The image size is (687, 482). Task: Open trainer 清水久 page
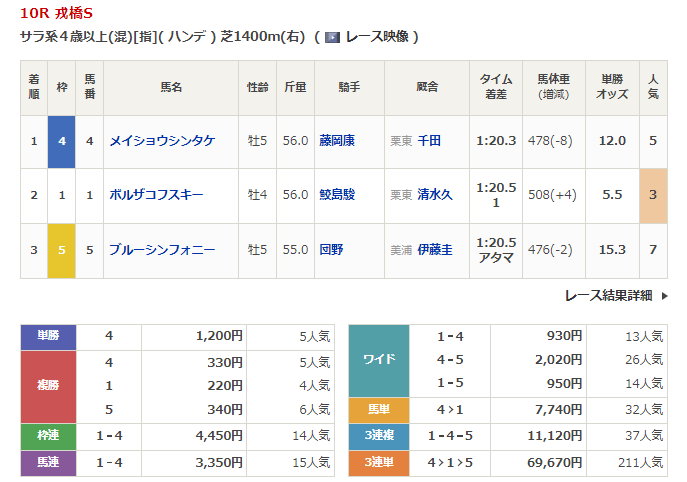tap(435, 195)
